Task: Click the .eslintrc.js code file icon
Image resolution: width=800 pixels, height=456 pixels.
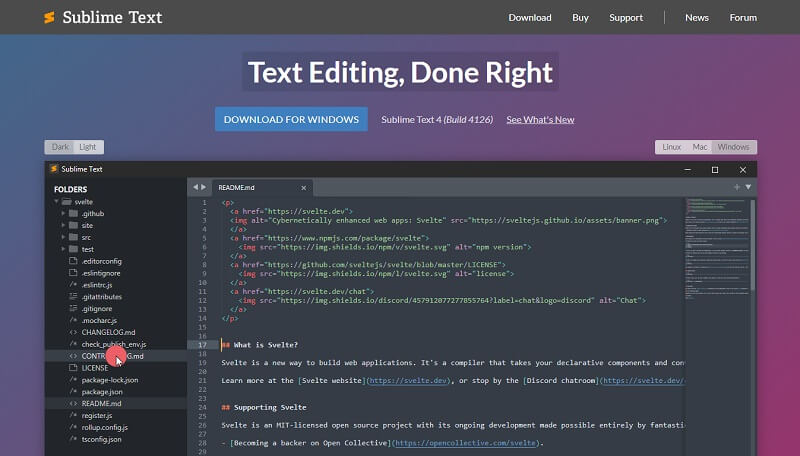Action: pyautogui.click(x=73, y=285)
